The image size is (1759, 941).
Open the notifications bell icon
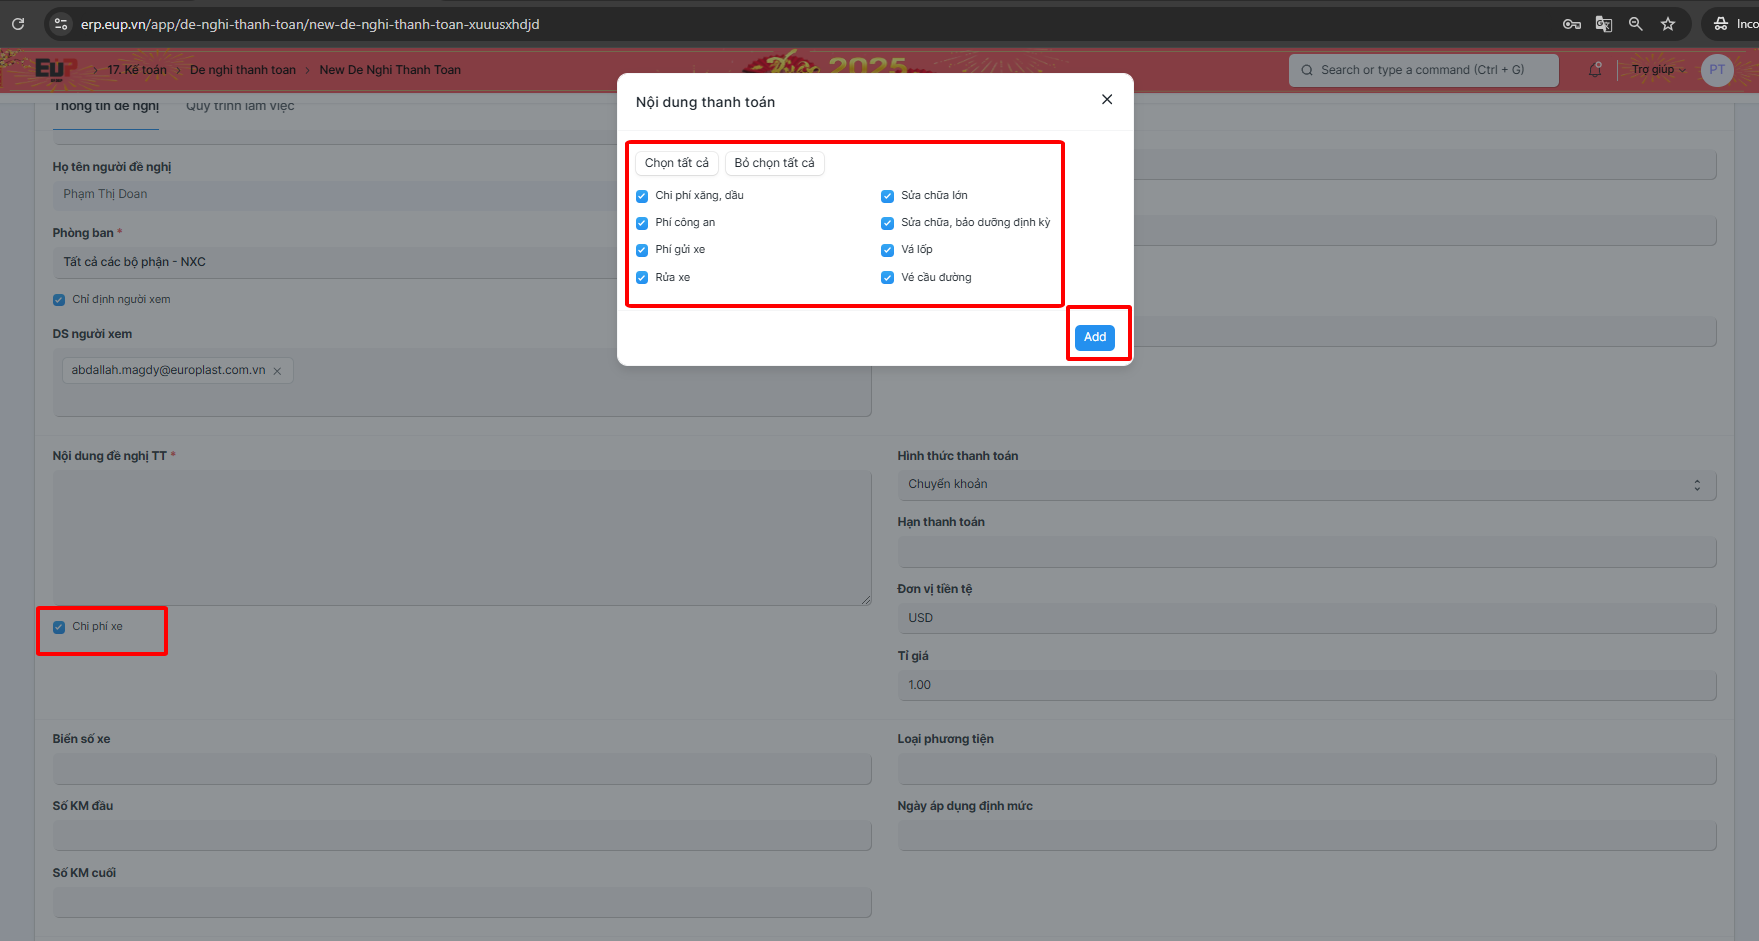1594,70
